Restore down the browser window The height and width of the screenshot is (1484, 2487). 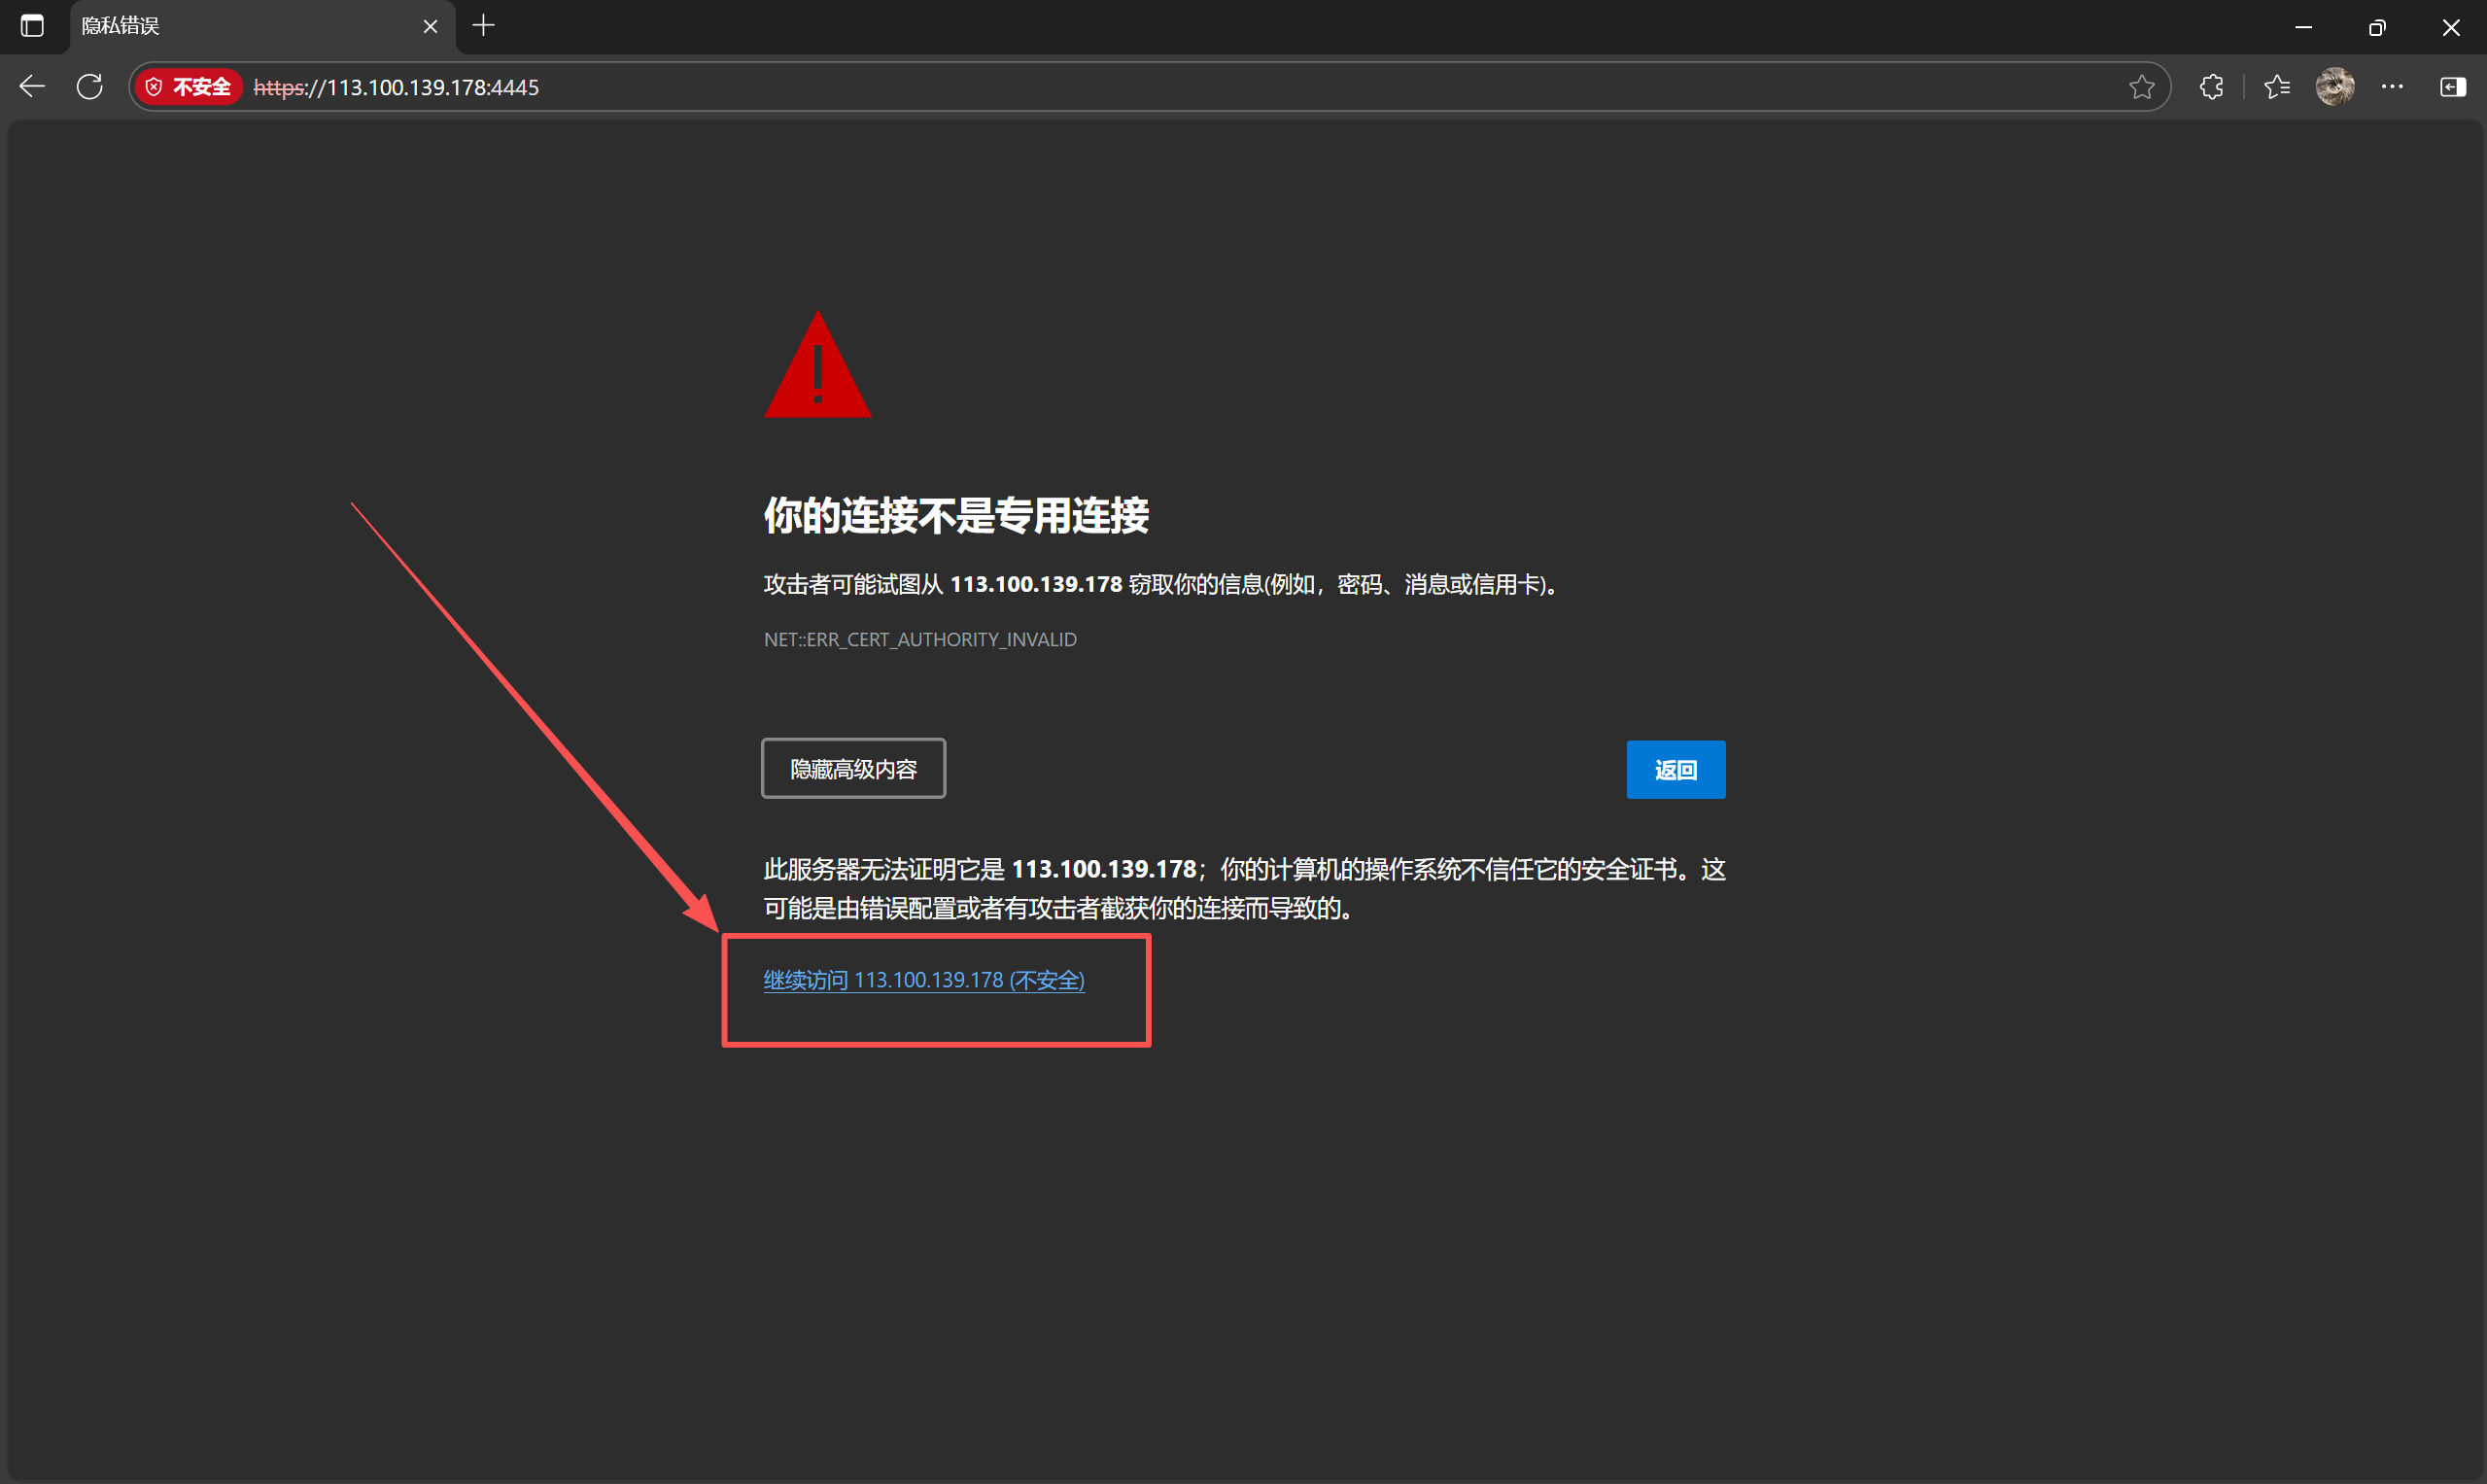click(2377, 27)
